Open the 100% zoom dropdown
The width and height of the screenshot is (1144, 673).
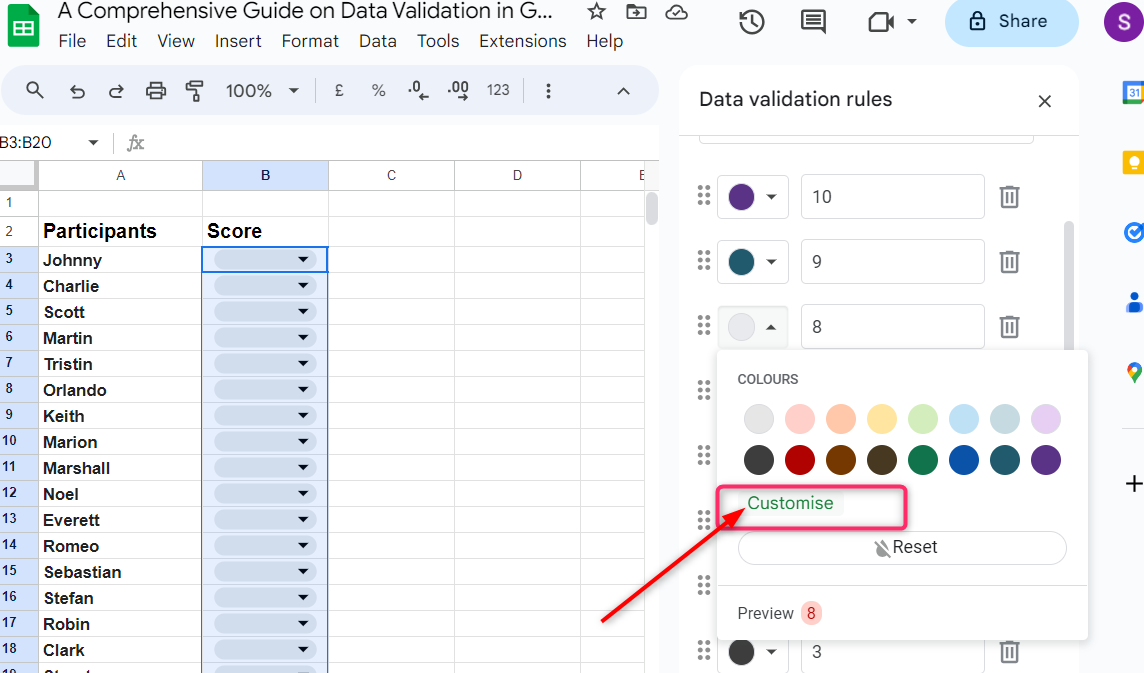point(262,91)
